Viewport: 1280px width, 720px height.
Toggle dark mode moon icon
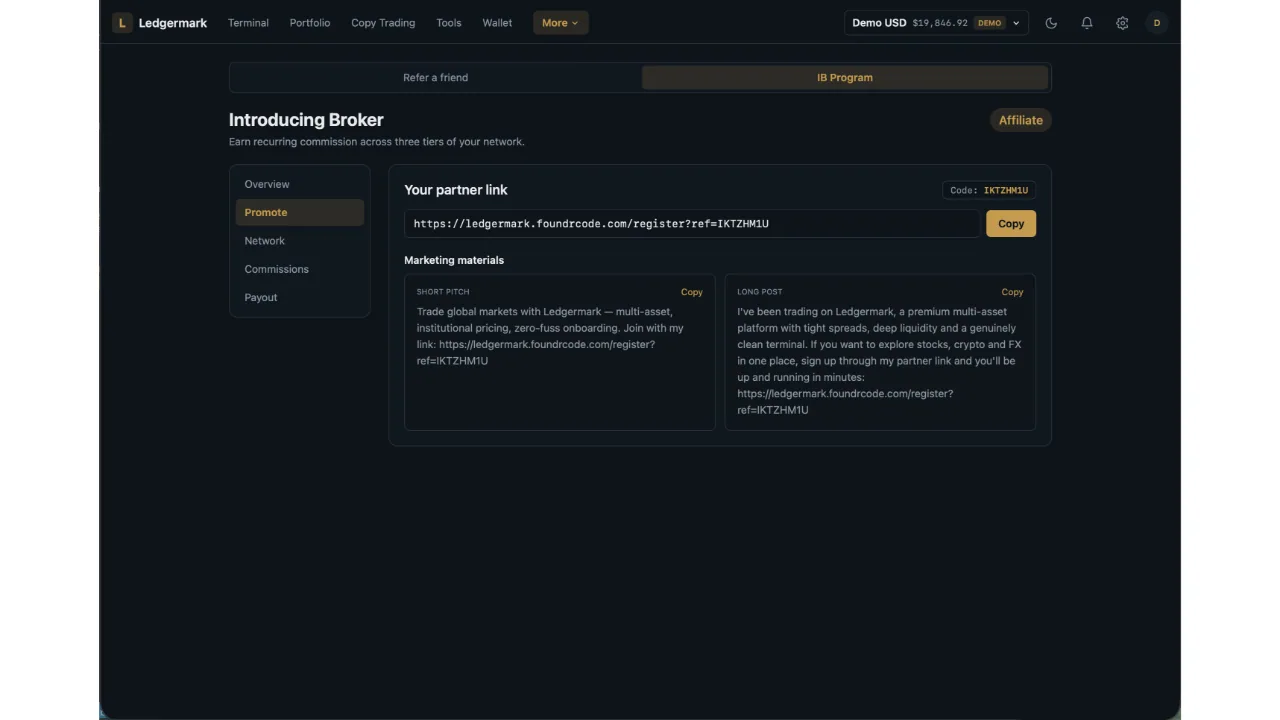[x=1051, y=23]
